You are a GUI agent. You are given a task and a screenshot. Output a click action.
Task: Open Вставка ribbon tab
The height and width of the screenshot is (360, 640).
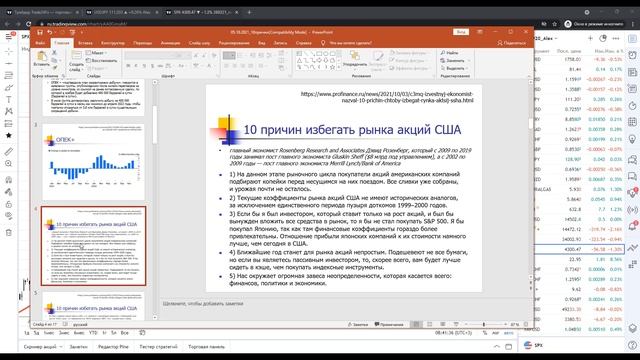pos(85,43)
